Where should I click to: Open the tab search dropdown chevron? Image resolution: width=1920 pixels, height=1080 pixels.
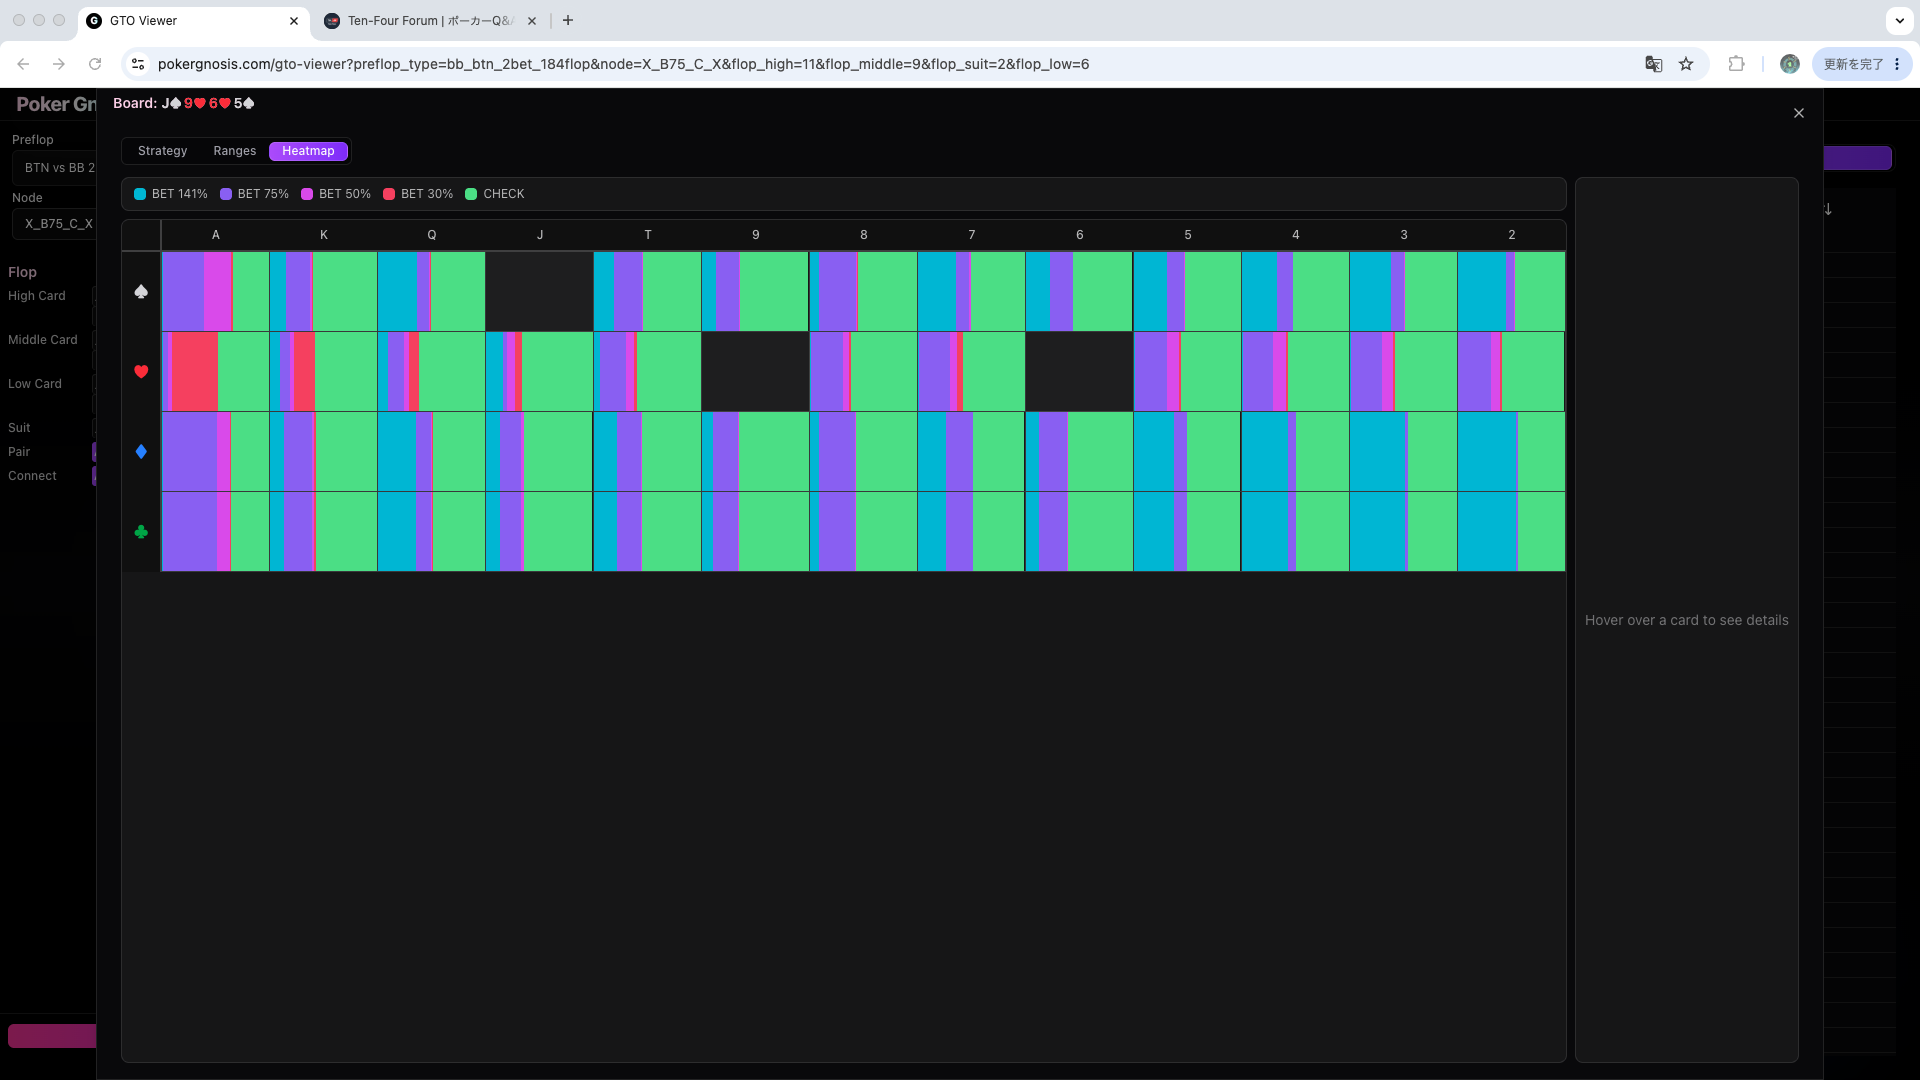pyautogui.click(x=1899, y=20)
